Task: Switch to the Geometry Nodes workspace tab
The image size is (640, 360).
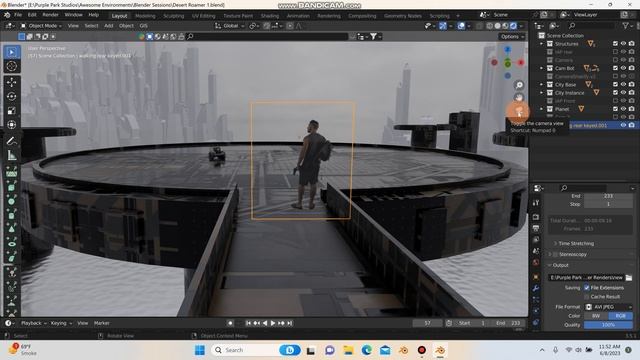Action: (402, 16)
